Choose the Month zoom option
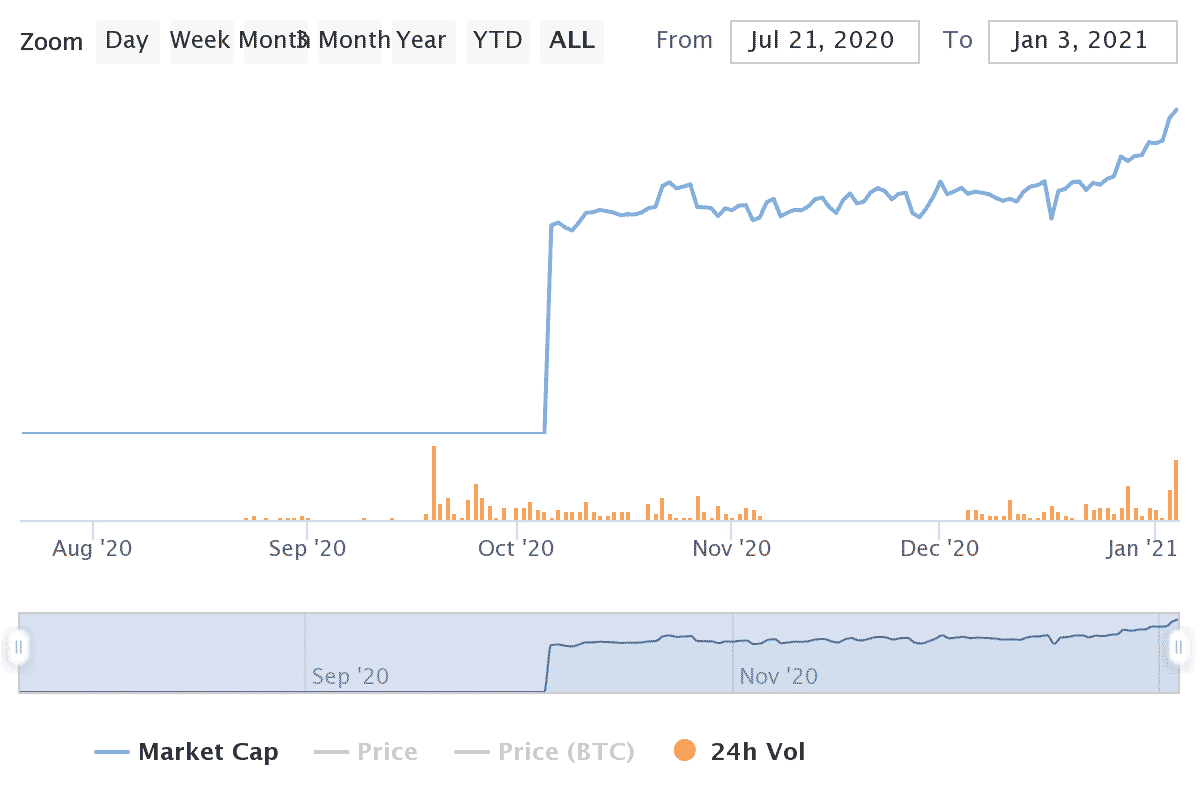The image size is (1200, 800). coord(274,41)
